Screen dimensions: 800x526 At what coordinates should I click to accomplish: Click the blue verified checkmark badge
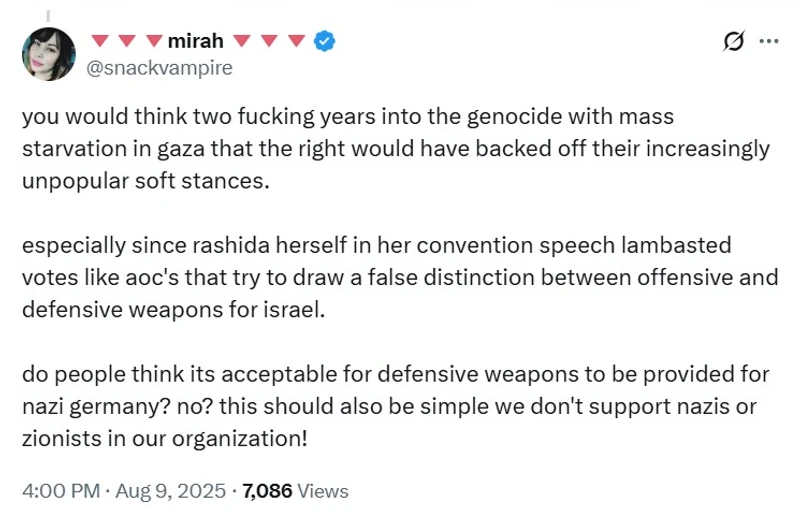click(326, 41)
